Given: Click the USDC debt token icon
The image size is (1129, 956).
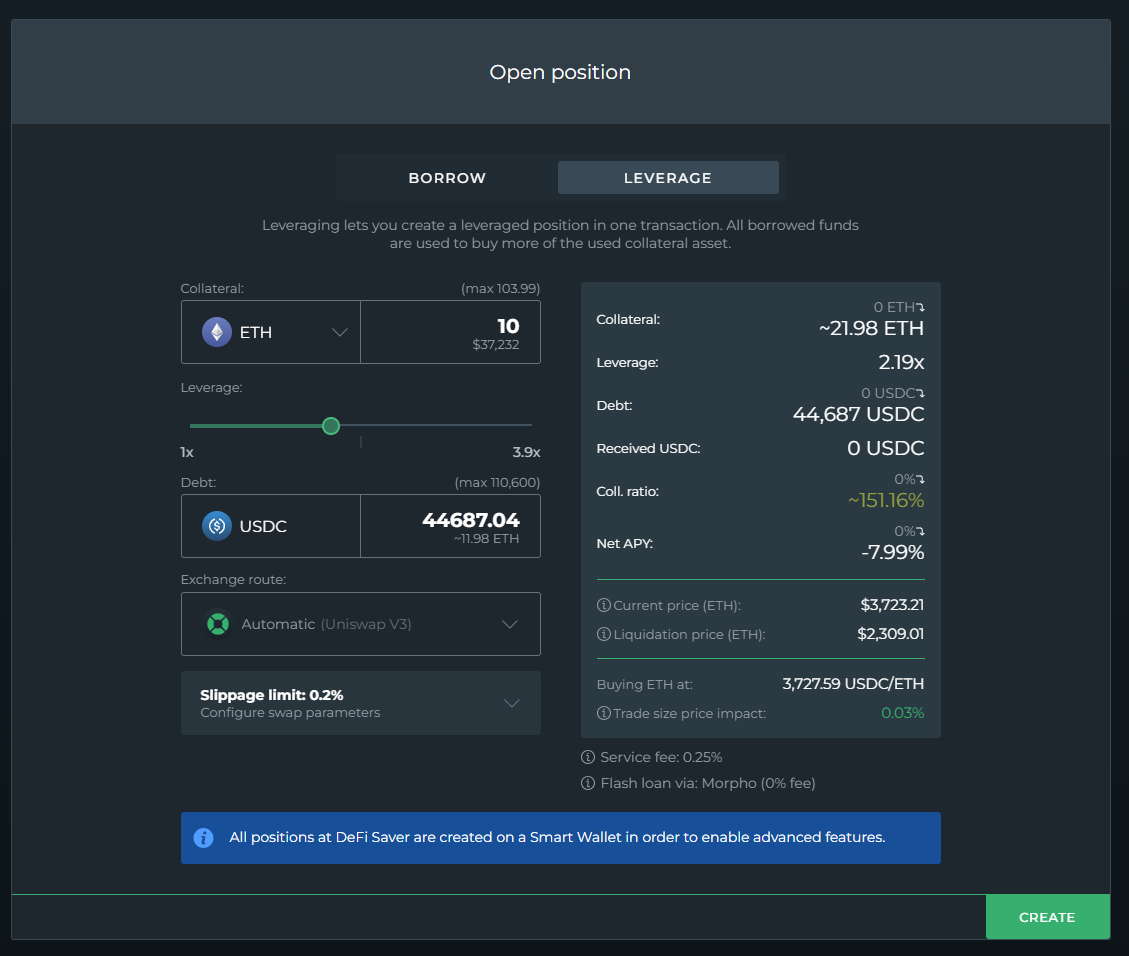Looking at the screenshot, I should click(x=217, y=526).
